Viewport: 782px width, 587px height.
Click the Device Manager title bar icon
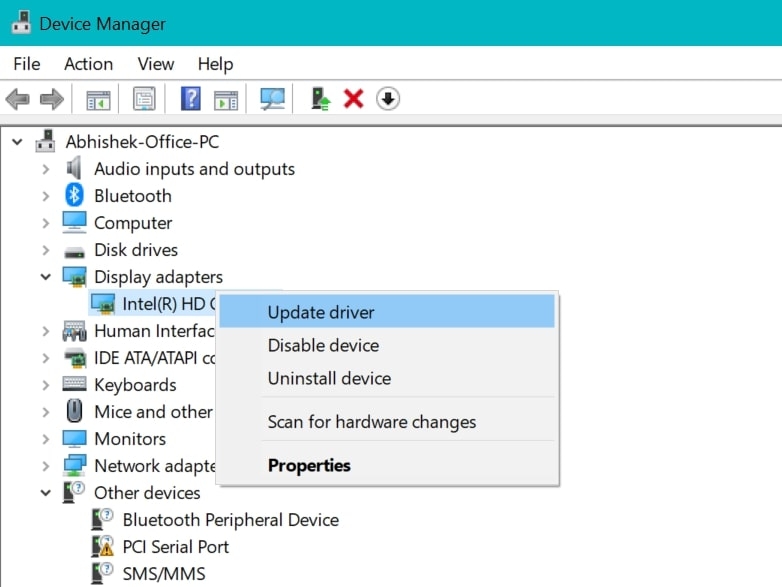click(21, 22)
